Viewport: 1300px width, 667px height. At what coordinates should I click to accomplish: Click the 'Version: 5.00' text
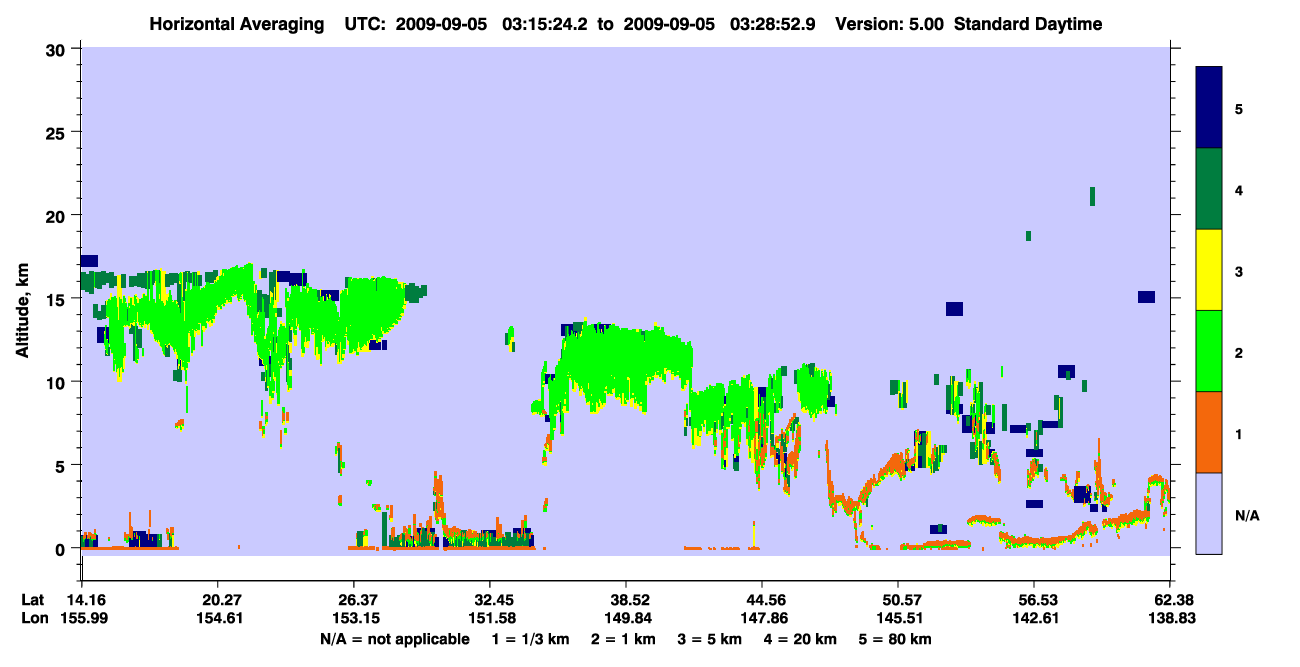[890, 24]
